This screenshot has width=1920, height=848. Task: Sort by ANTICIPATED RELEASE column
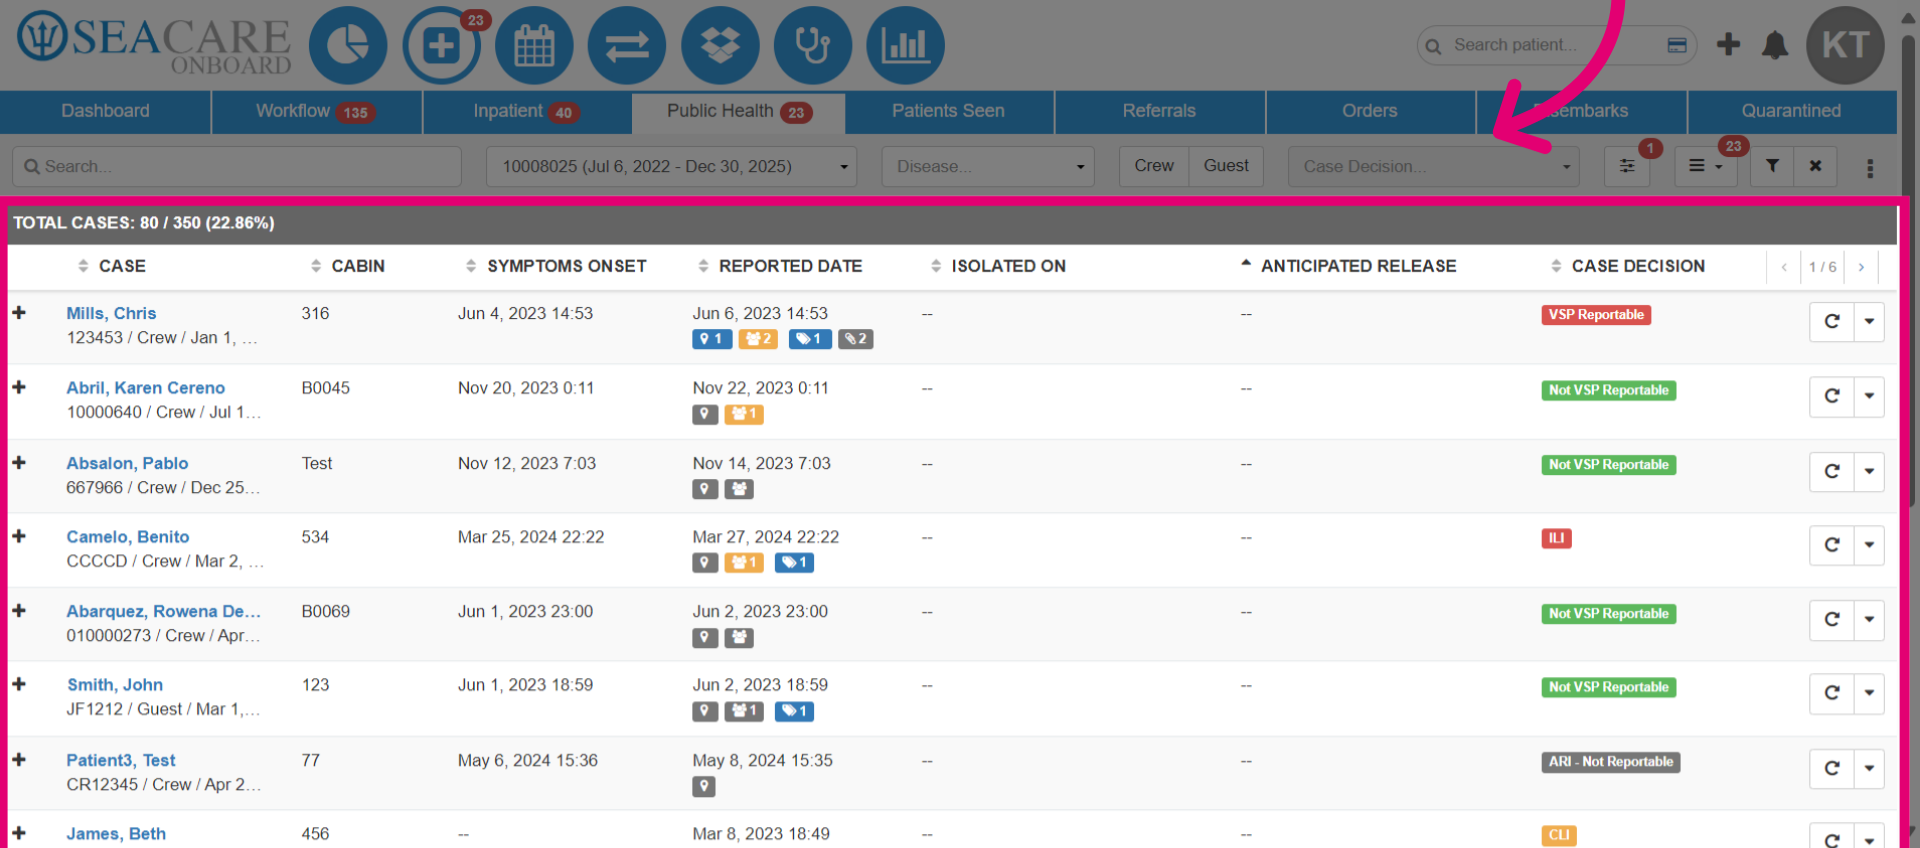pyautogui.click(x=1348, y=266)
